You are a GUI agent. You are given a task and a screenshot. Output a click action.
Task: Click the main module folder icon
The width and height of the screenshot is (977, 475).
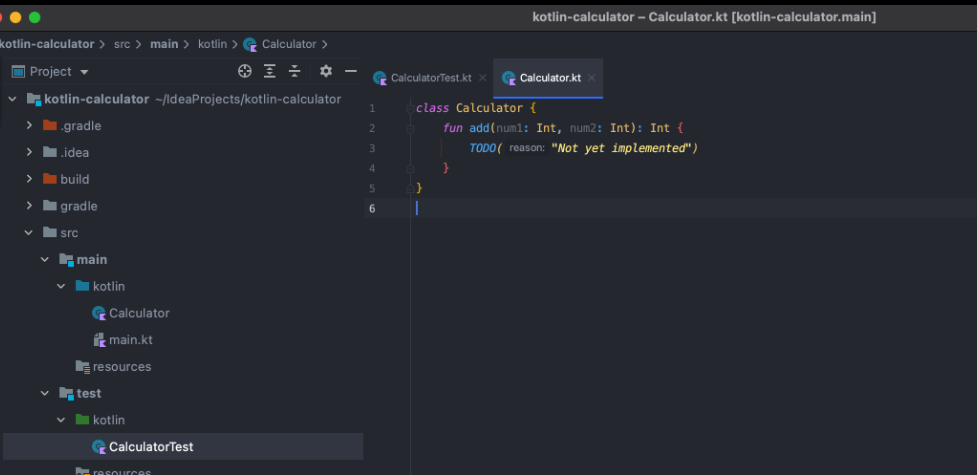click(x=66, y=260)
